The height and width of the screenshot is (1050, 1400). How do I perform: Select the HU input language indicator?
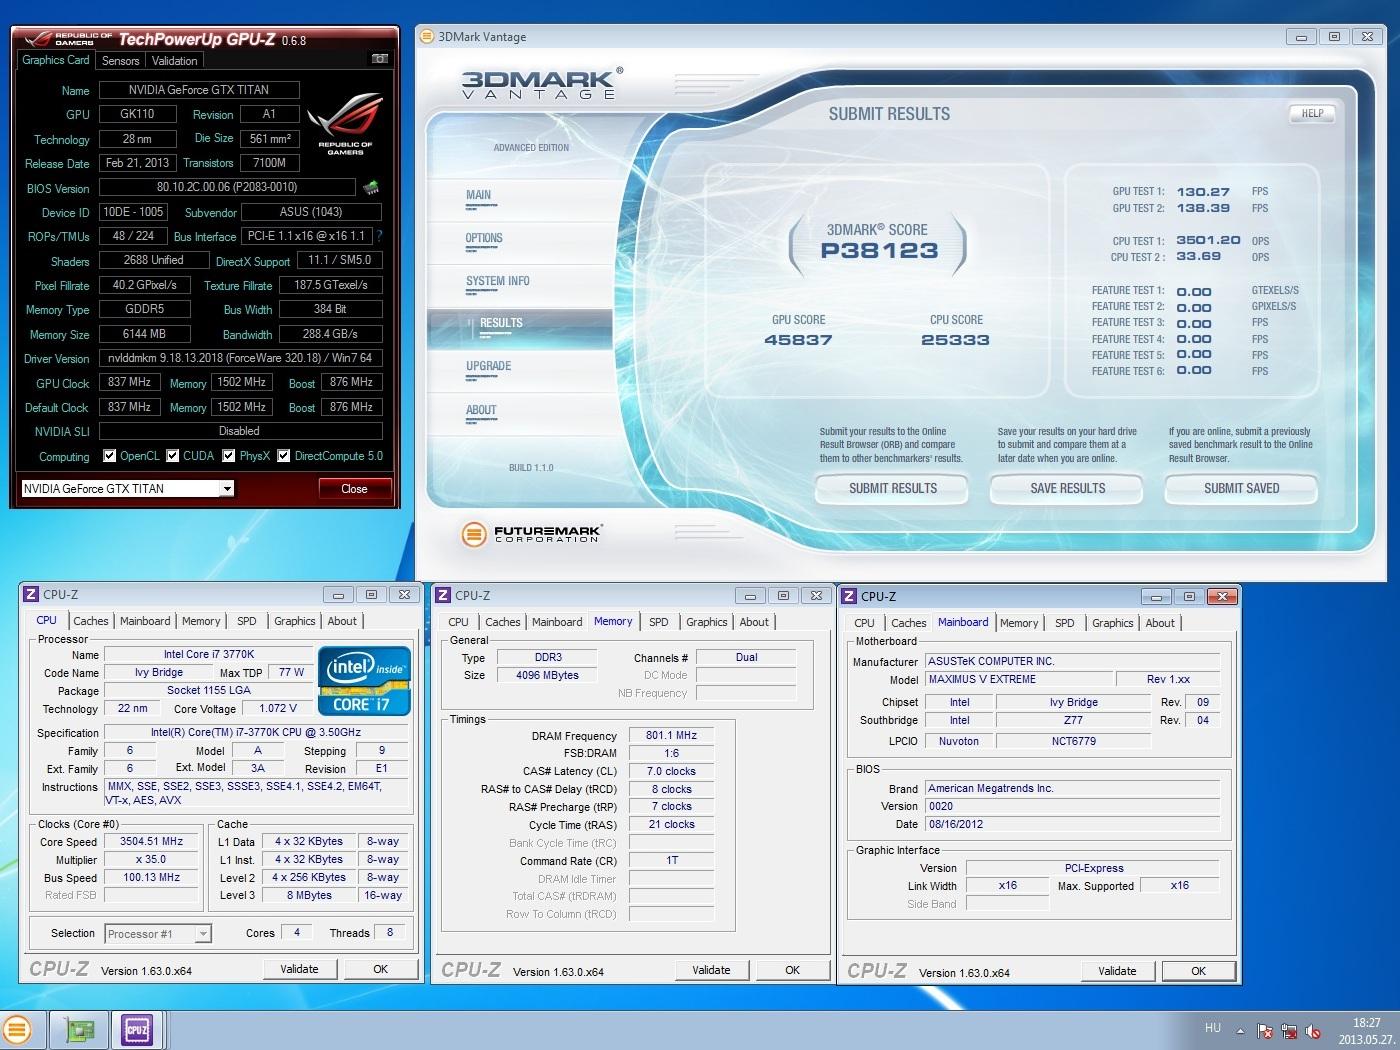(x=1212, y=1028)
